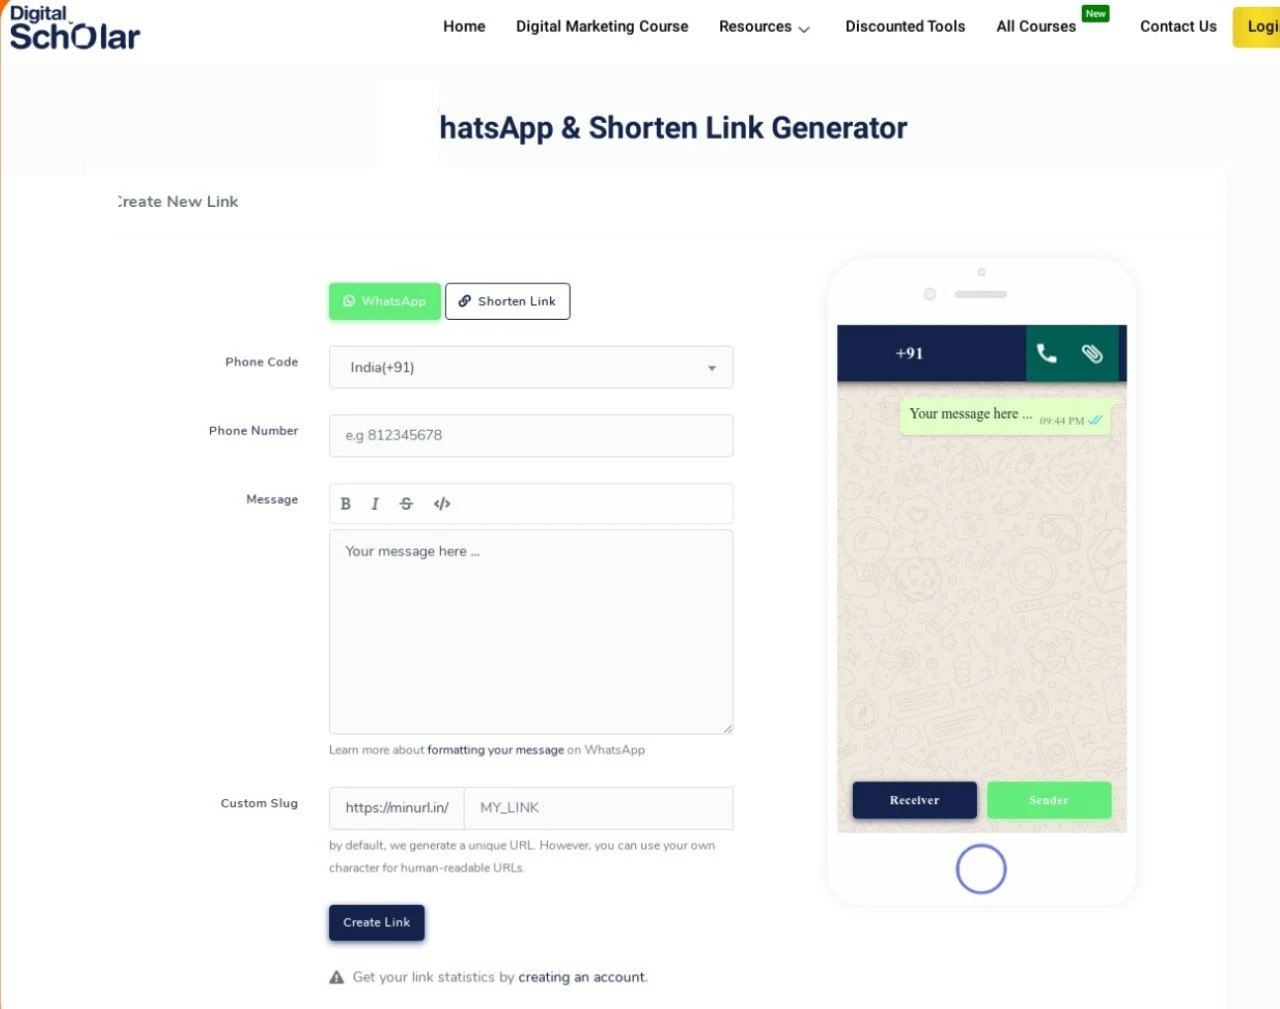Open the Phone Code India(+91) dropdown
The image size is (1280, 1009).
[x=531, y=367]
